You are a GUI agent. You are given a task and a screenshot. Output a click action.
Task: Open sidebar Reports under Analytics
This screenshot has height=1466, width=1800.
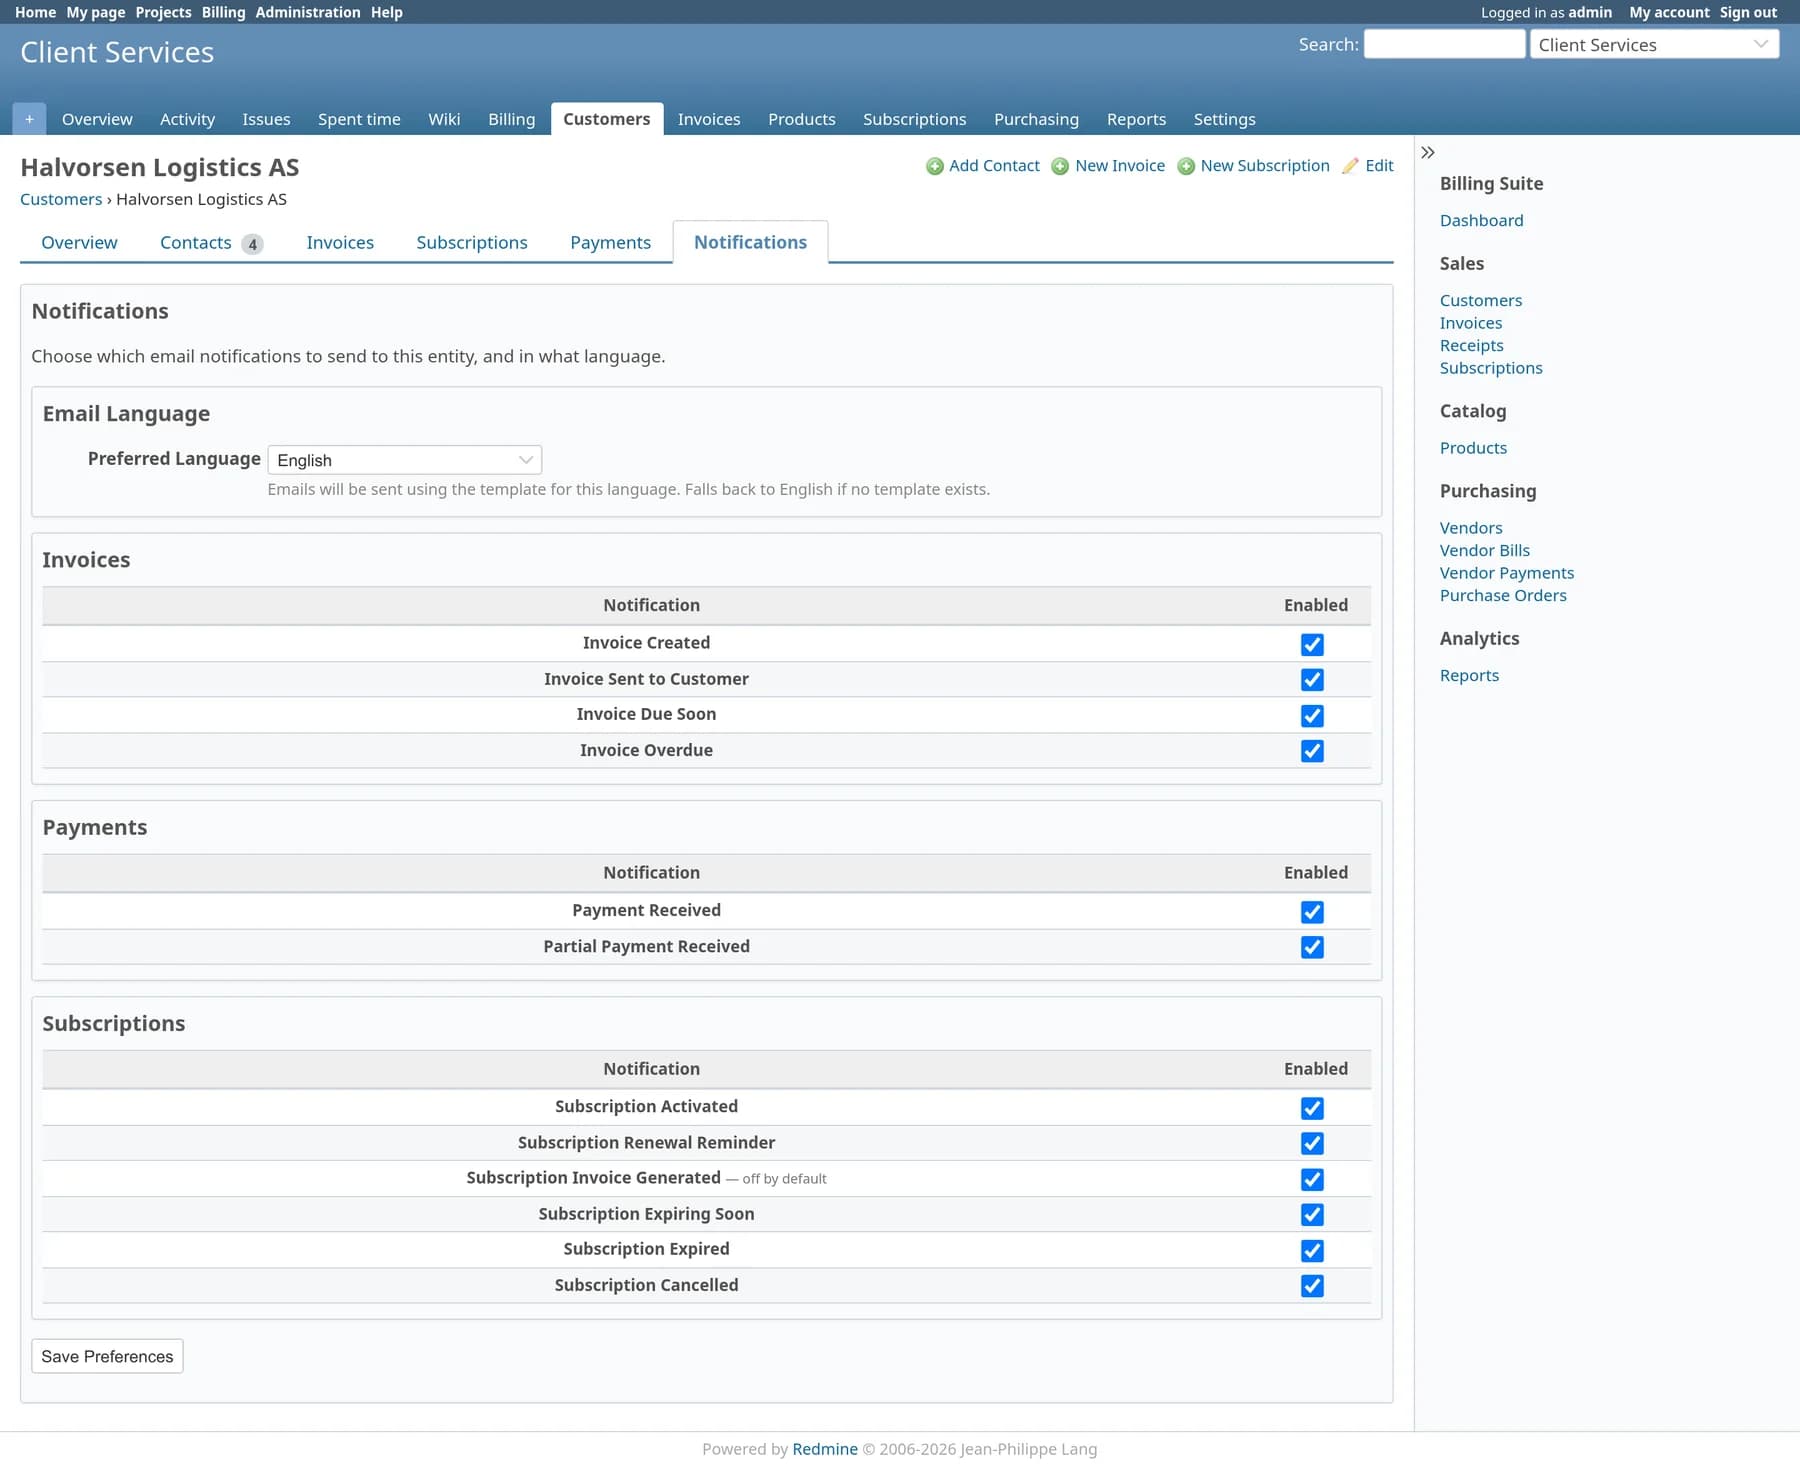tap(1469, 675)
